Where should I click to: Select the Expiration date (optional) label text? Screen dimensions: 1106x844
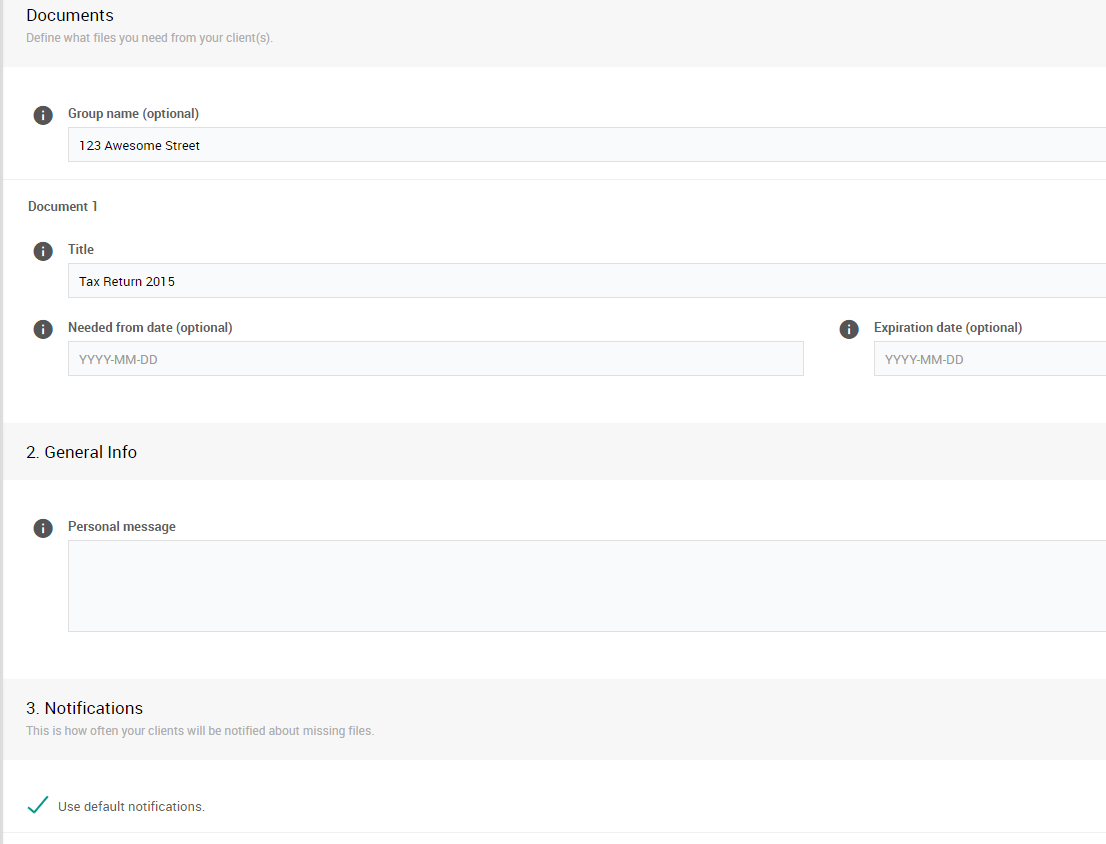click(947, 327)
